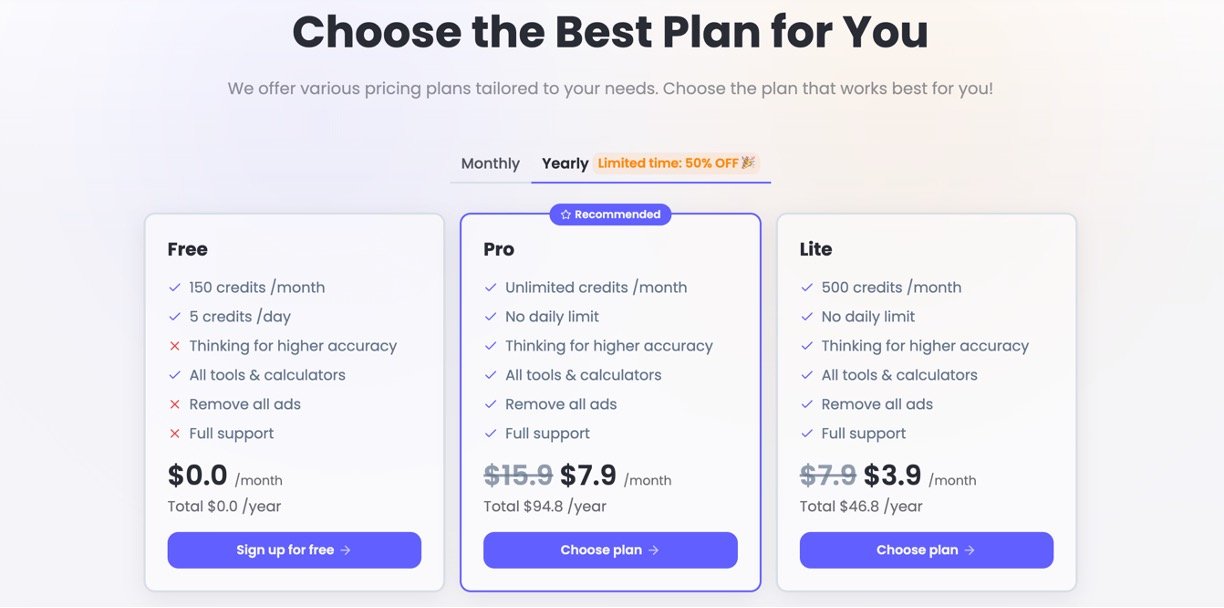Screen dimensions: 1224x608
Task: Click the checkmark beside 150 credits /month
Action: pos(175,288)
